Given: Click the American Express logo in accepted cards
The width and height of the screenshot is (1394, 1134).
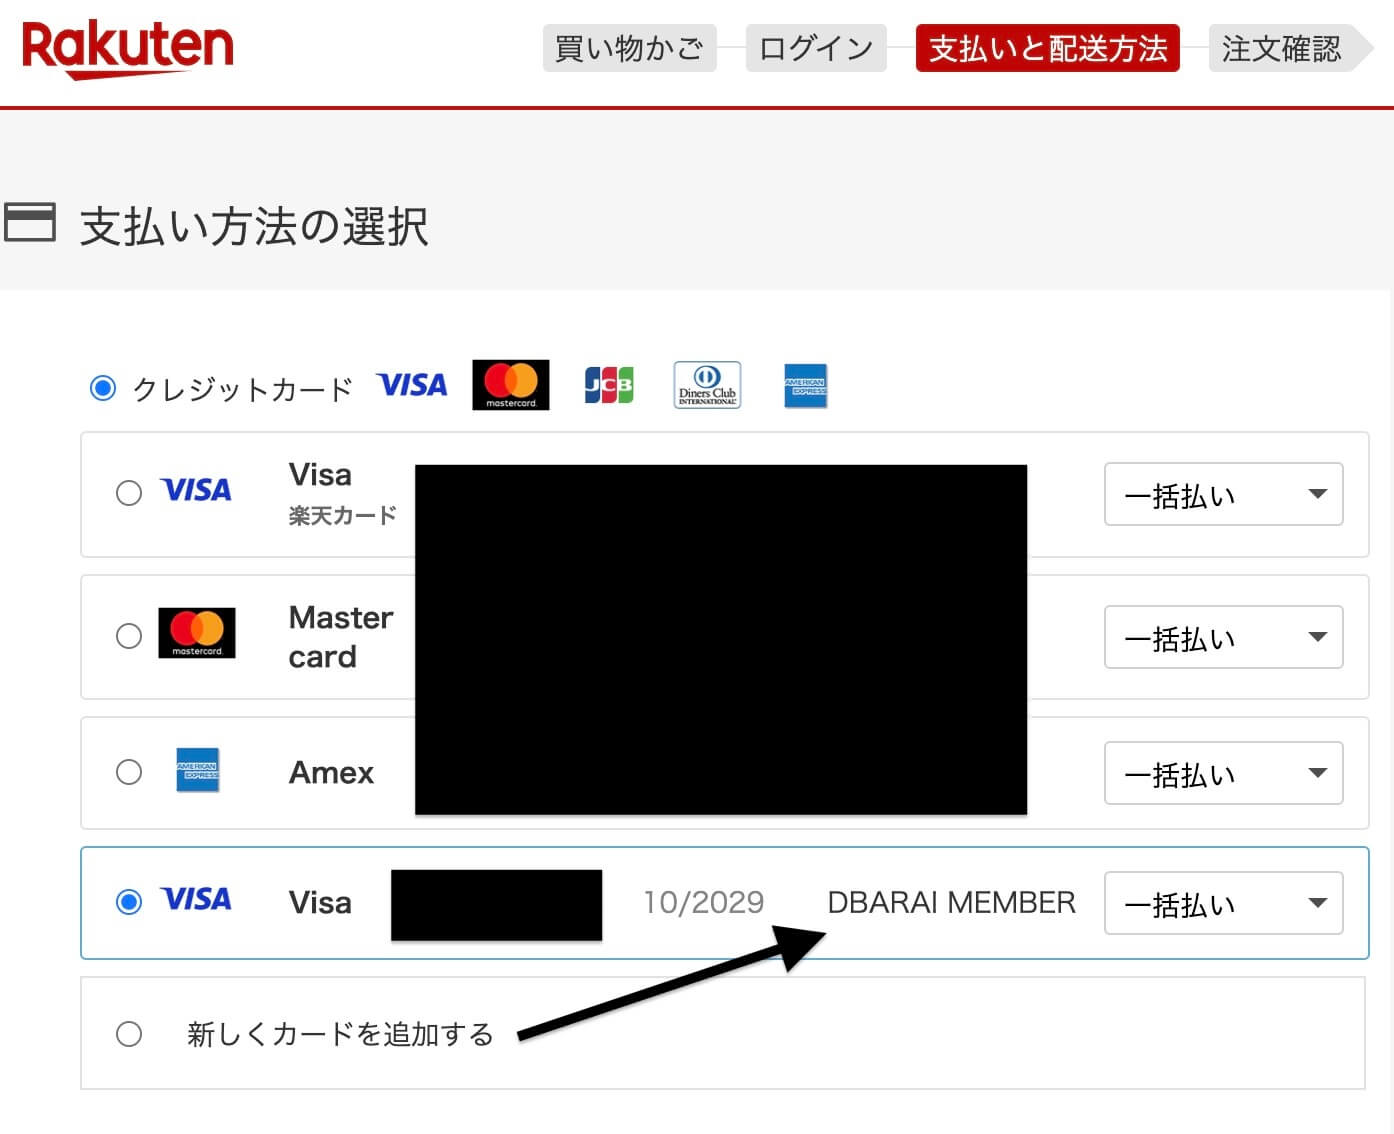Looking at the screenshot, I should pyautogui.click(x=805, y=386).
